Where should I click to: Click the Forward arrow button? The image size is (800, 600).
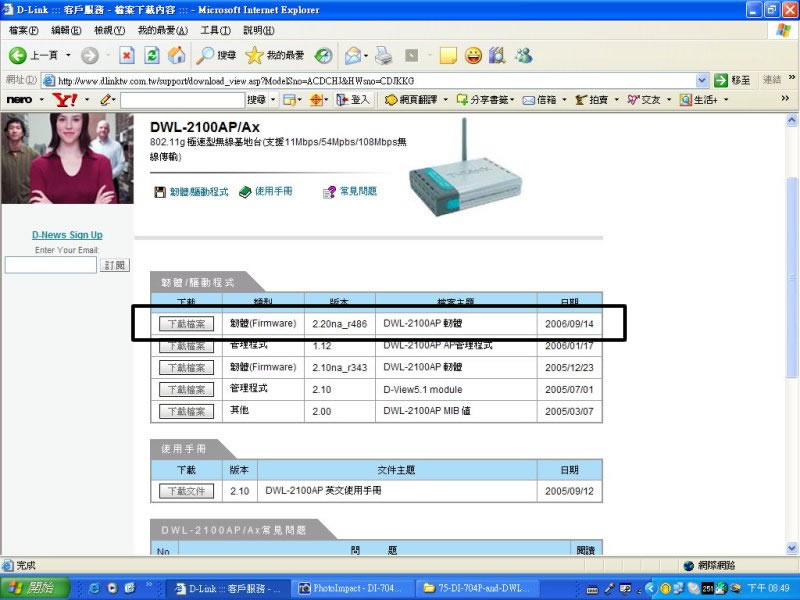(x=90, y=55)
